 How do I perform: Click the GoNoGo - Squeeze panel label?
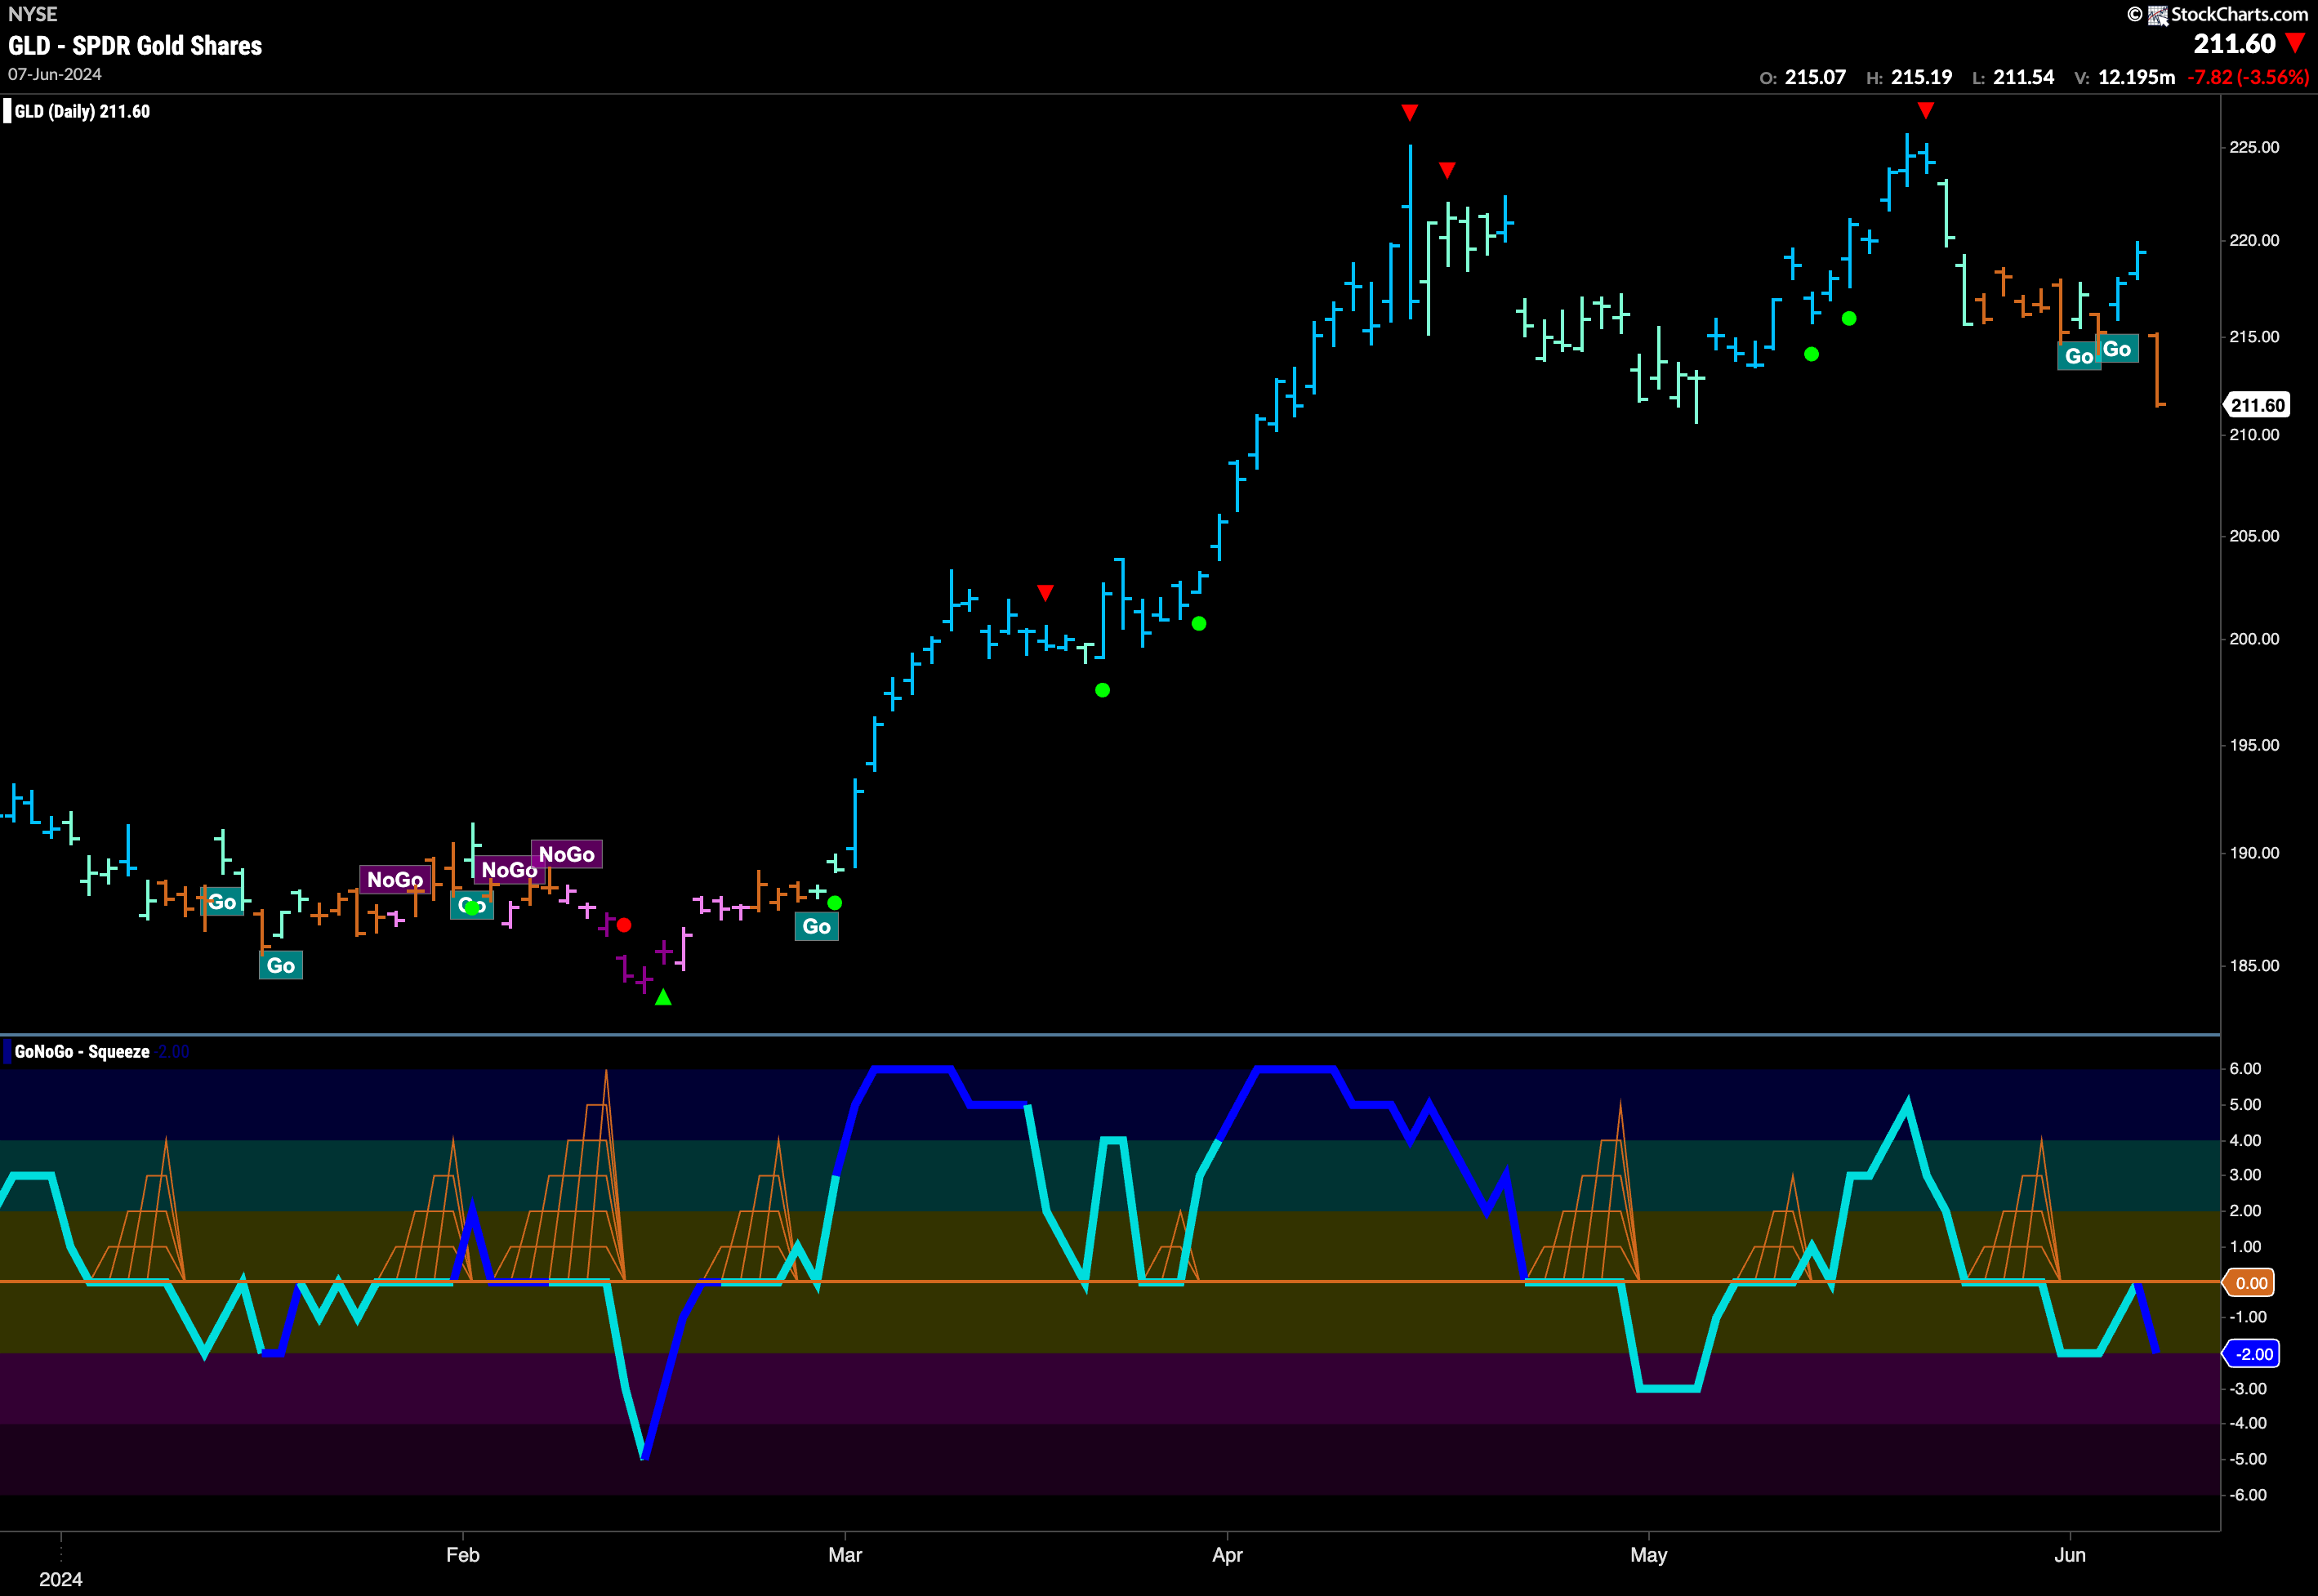82,1052
